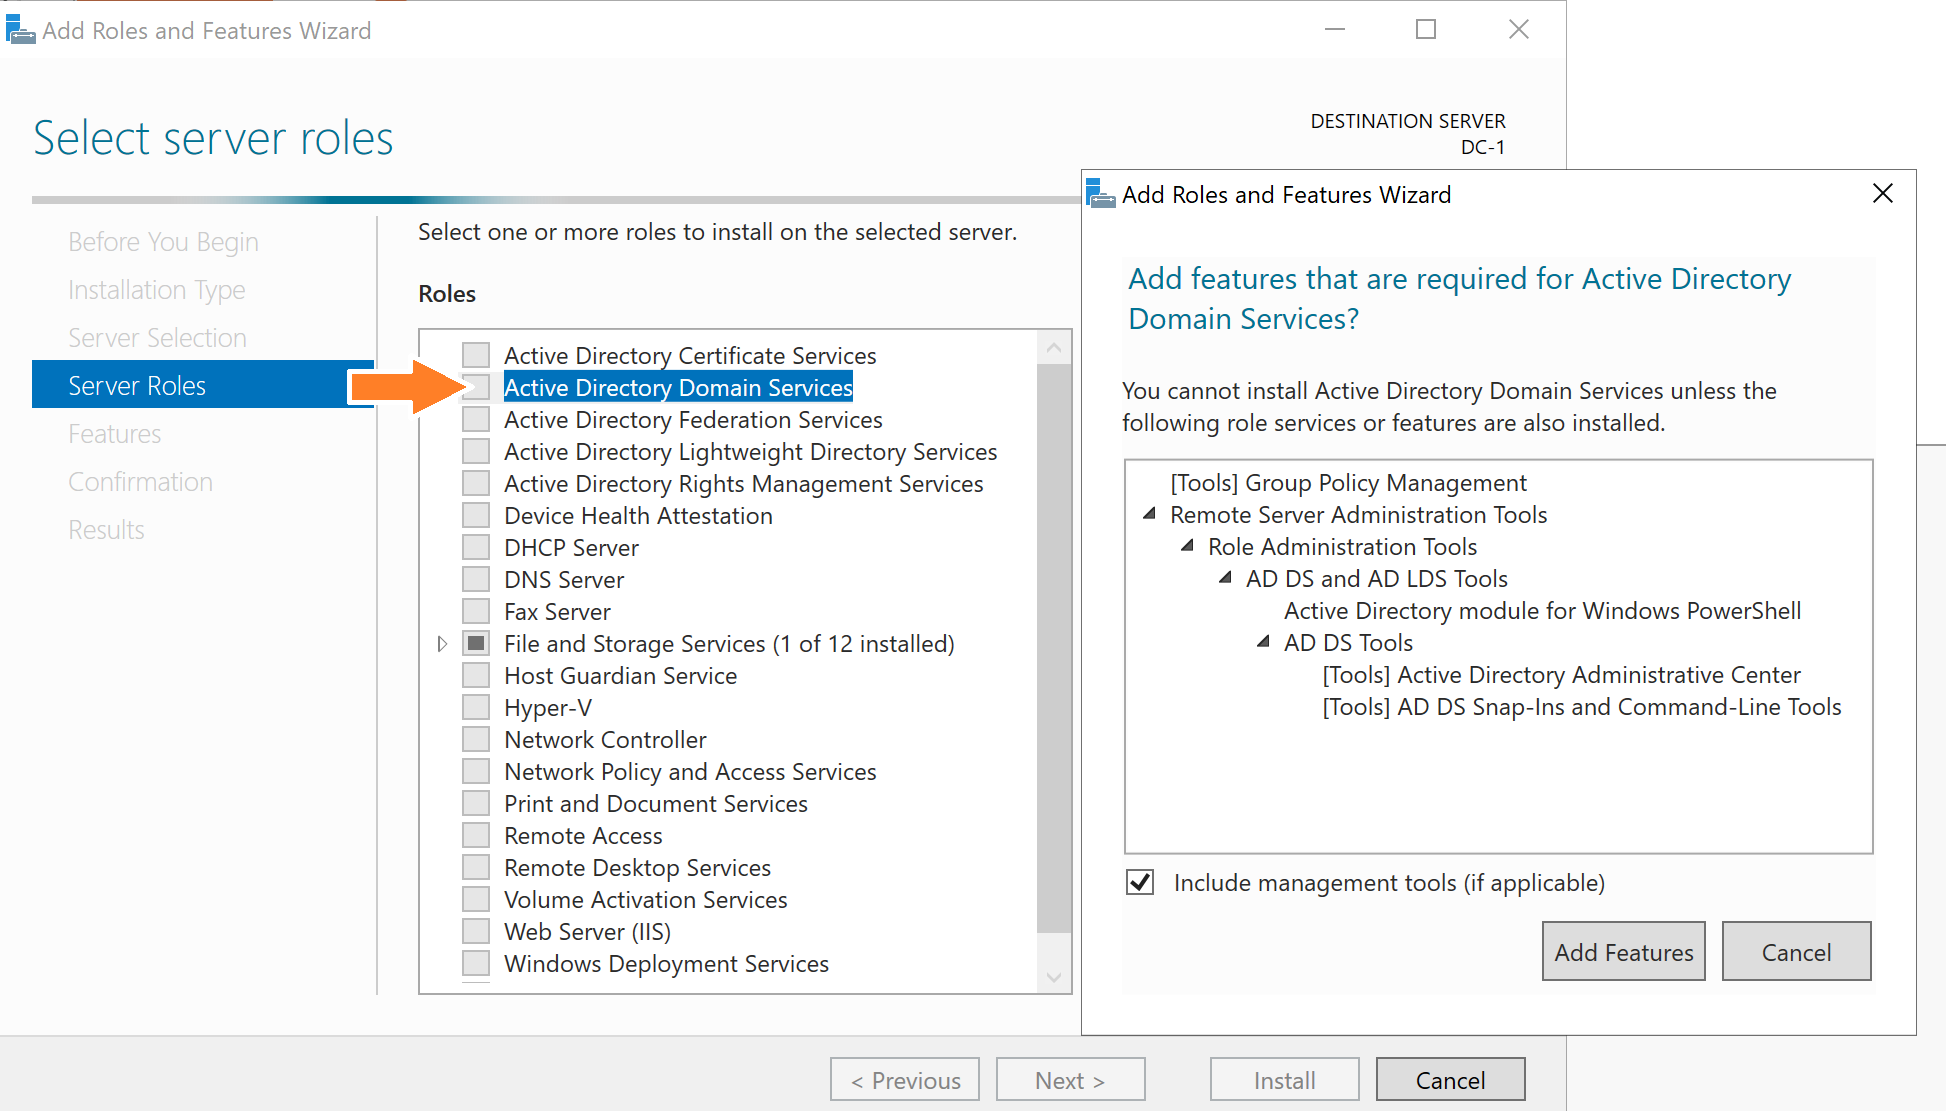This screenshot has width=1946, height=1111.
Task: Enable the DHCP Server role checkbox
Action: [x=476, y=548]
